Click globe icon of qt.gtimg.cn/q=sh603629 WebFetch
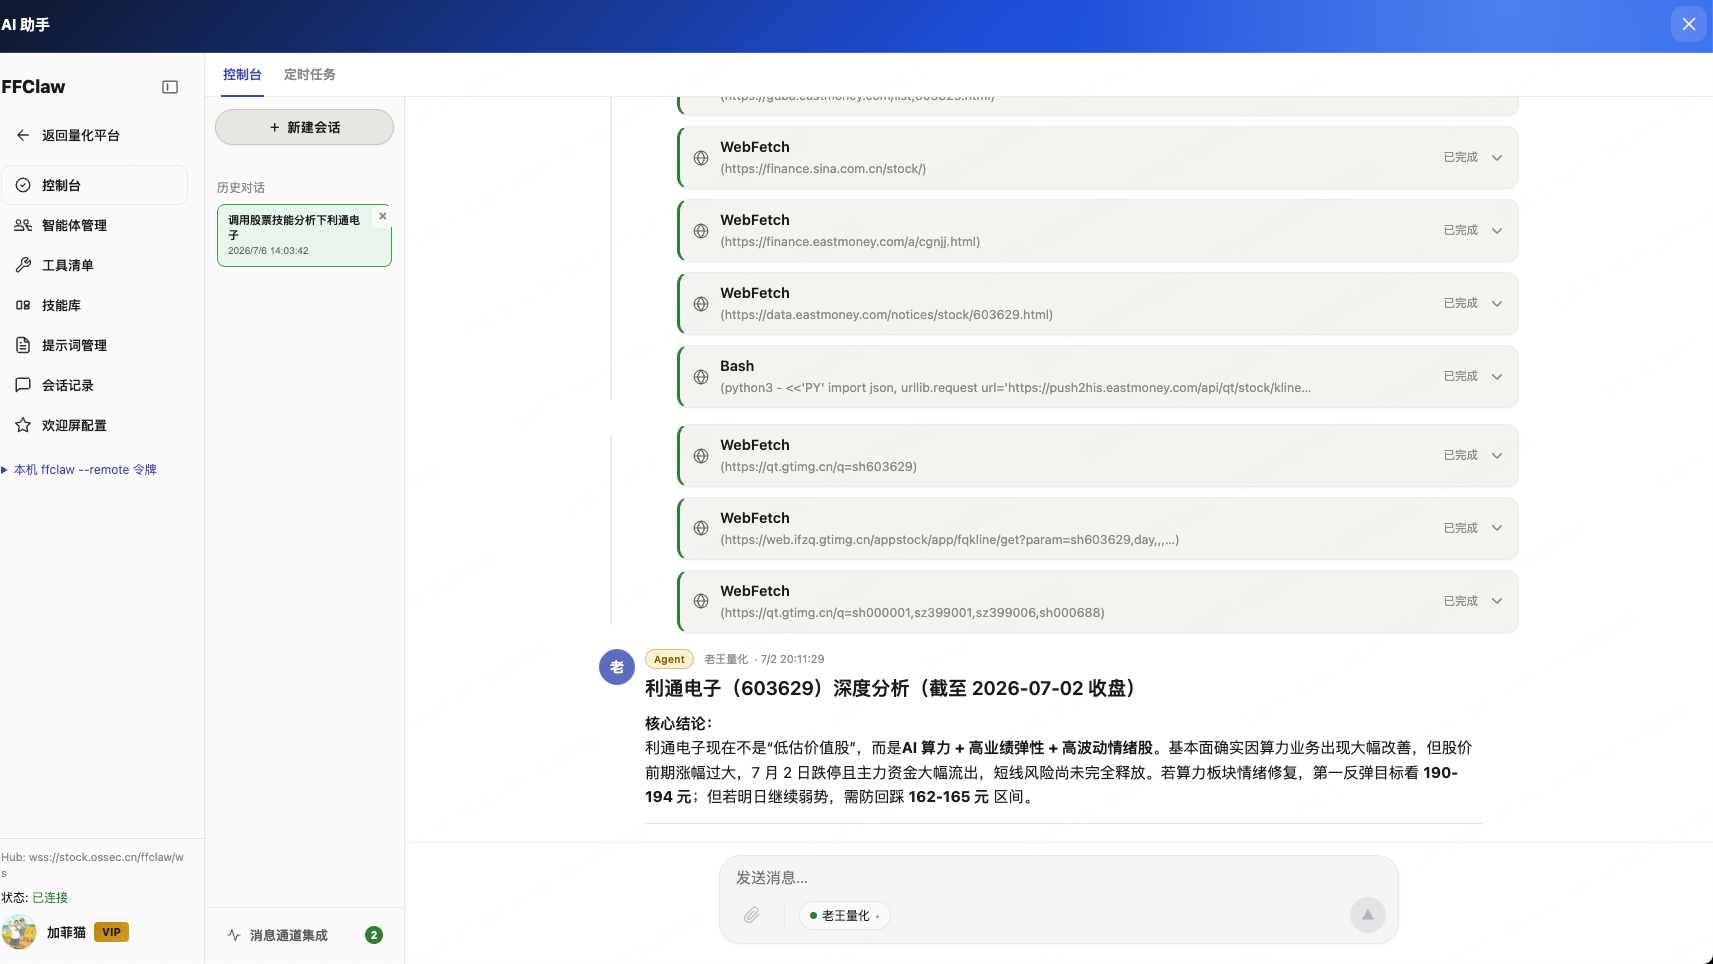The image size is (1713, 964). tap(701, 456)
